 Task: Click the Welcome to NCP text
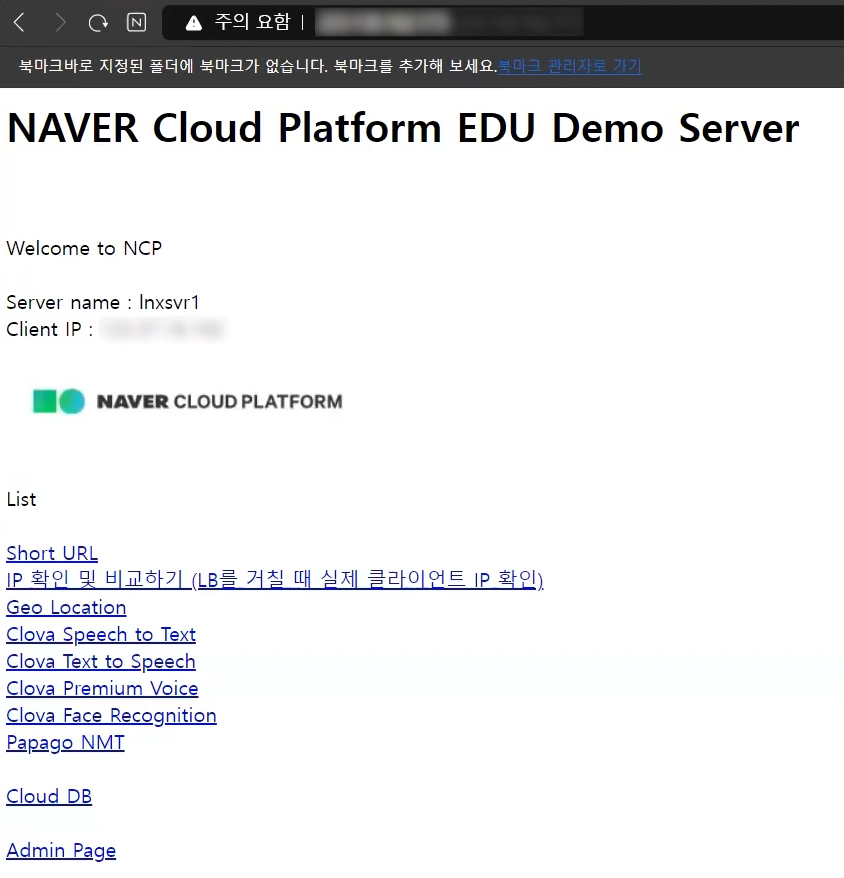[84, 248]
